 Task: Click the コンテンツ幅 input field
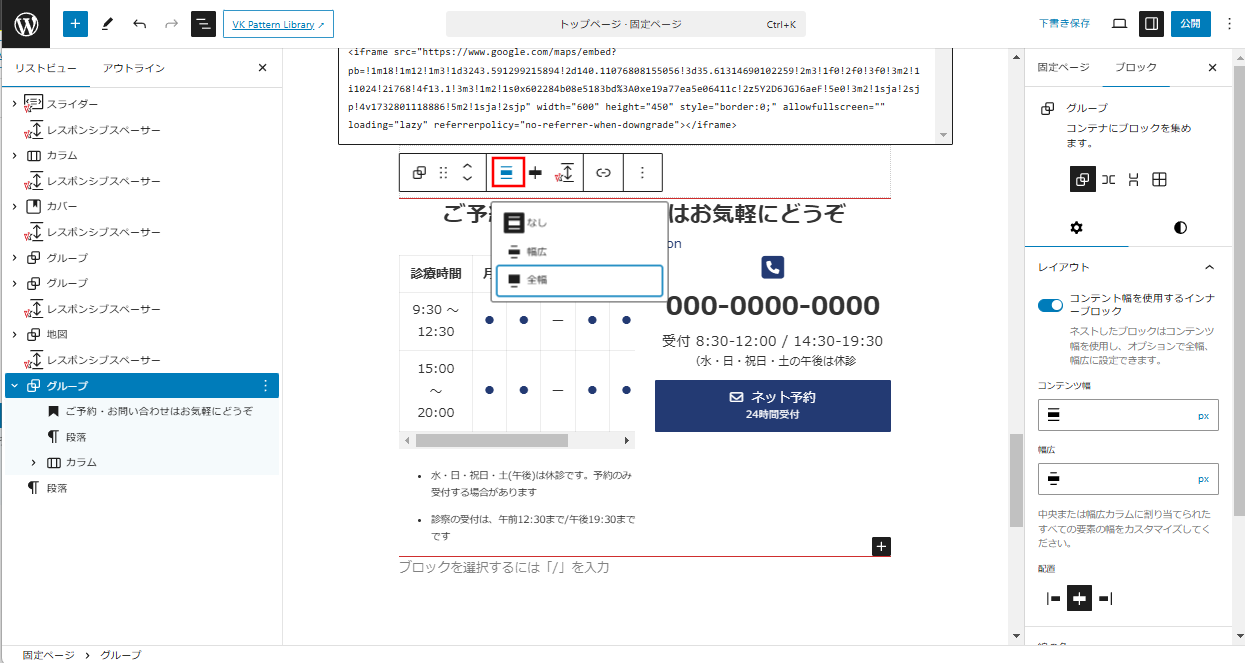click(1115, 415)
